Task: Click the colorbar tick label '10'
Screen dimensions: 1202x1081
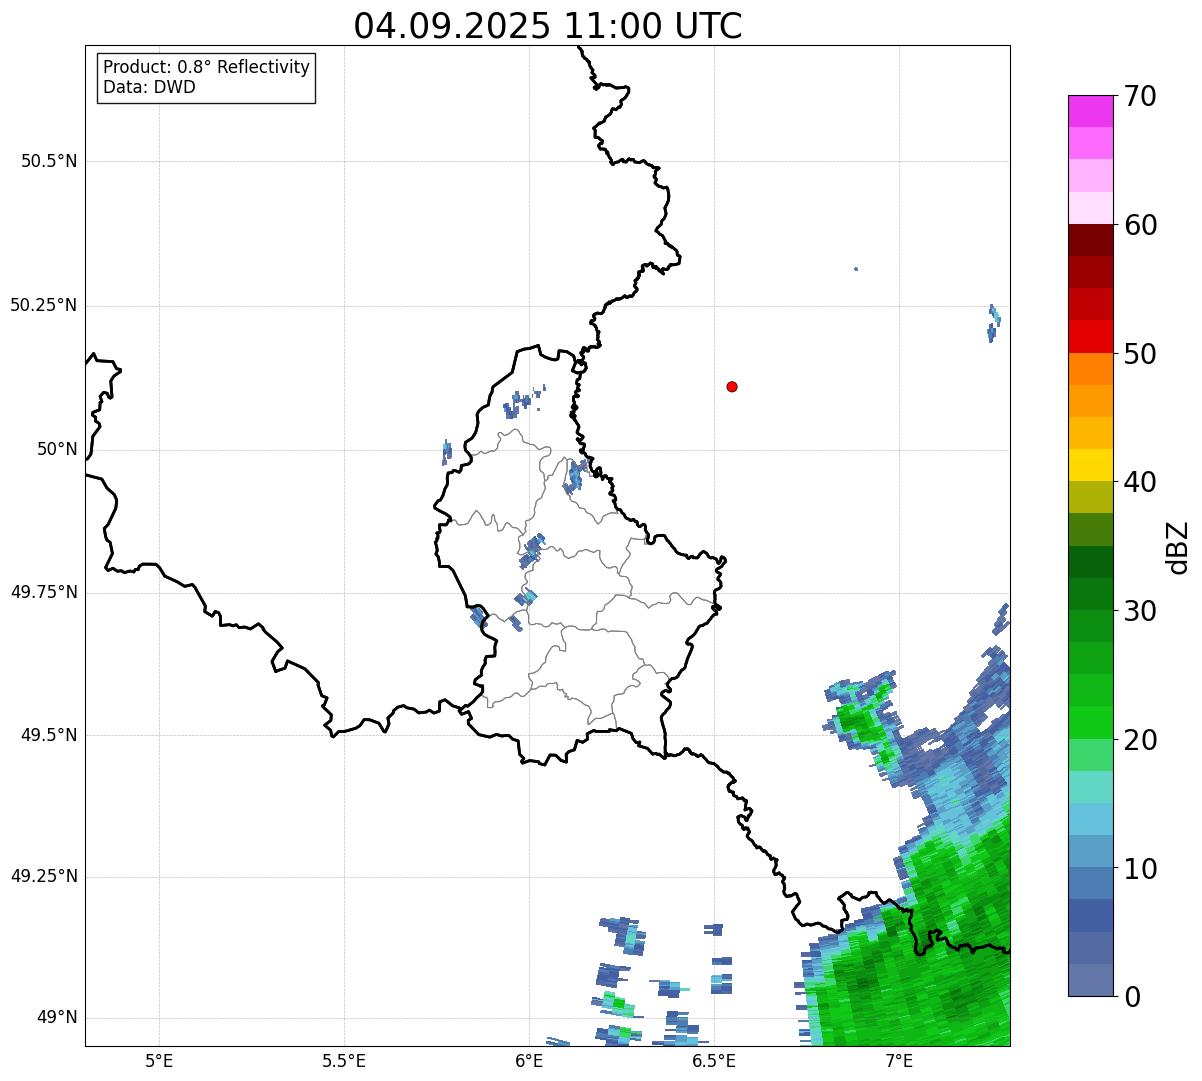Action: [x=1139, y=869]
